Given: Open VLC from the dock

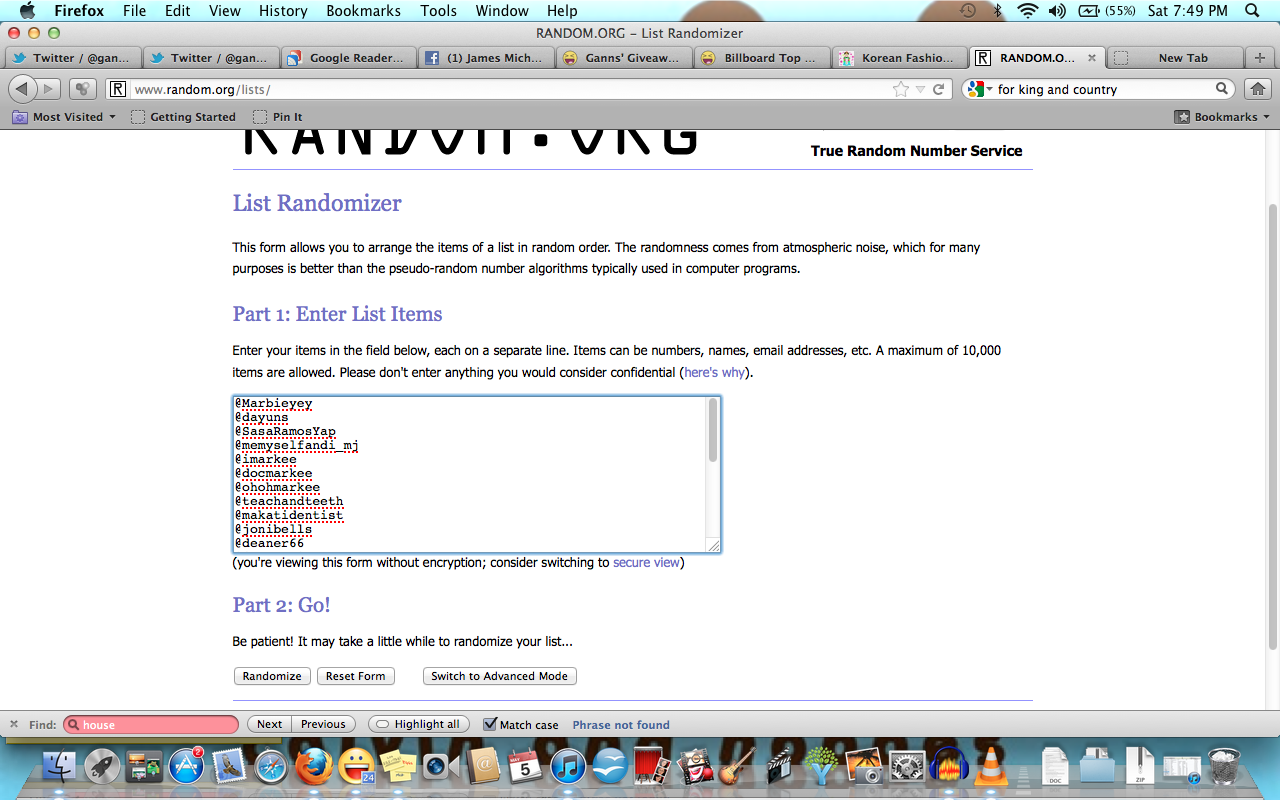Looking at the screenshot, I should click(990, 768).
